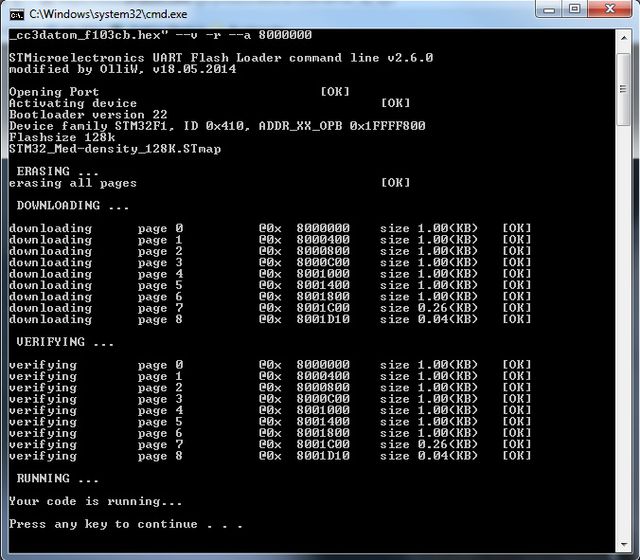
Task: Close the command prompt window
Action: pyautogui.click(x=610, y=9)
